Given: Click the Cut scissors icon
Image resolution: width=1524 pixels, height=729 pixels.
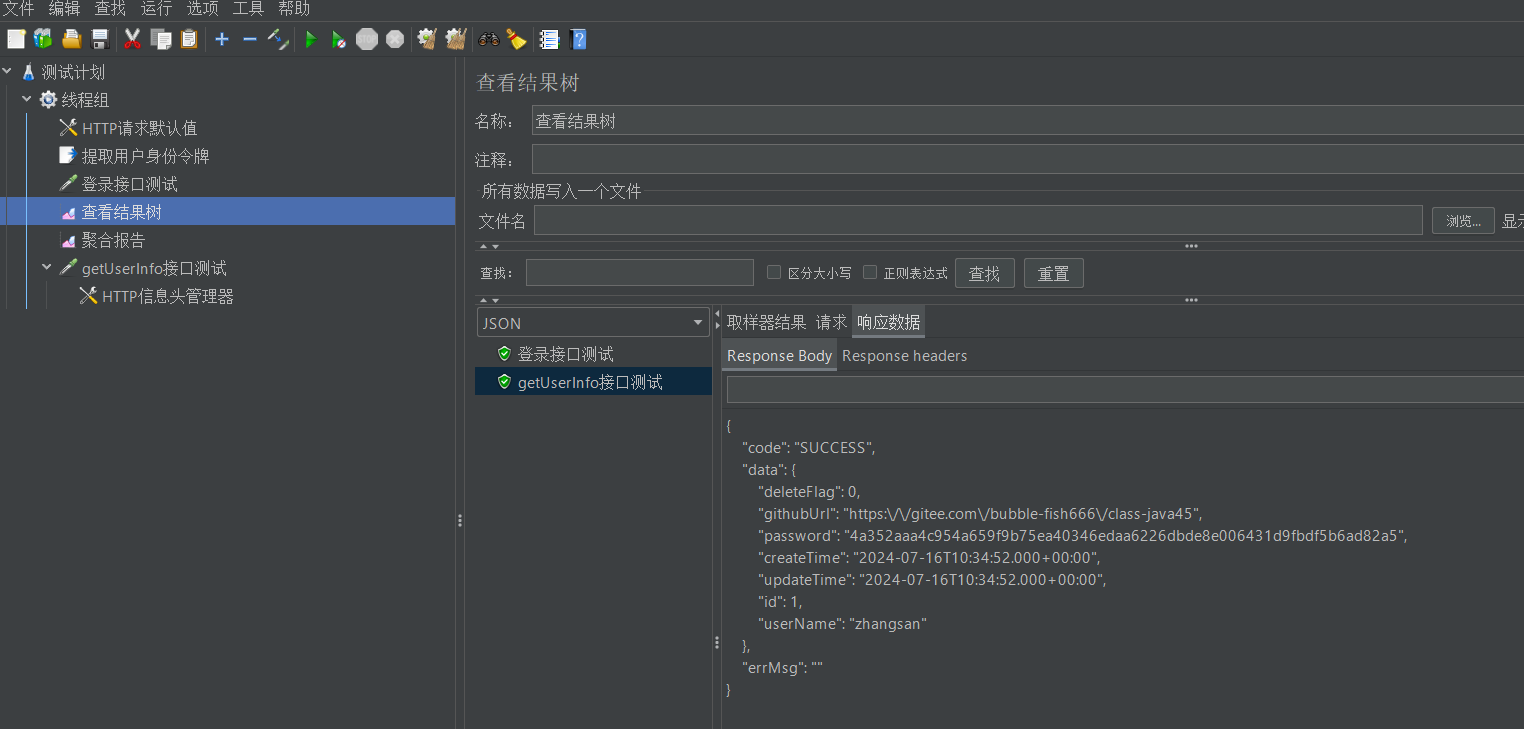Looking at the screenshot, I should point(132,39).
